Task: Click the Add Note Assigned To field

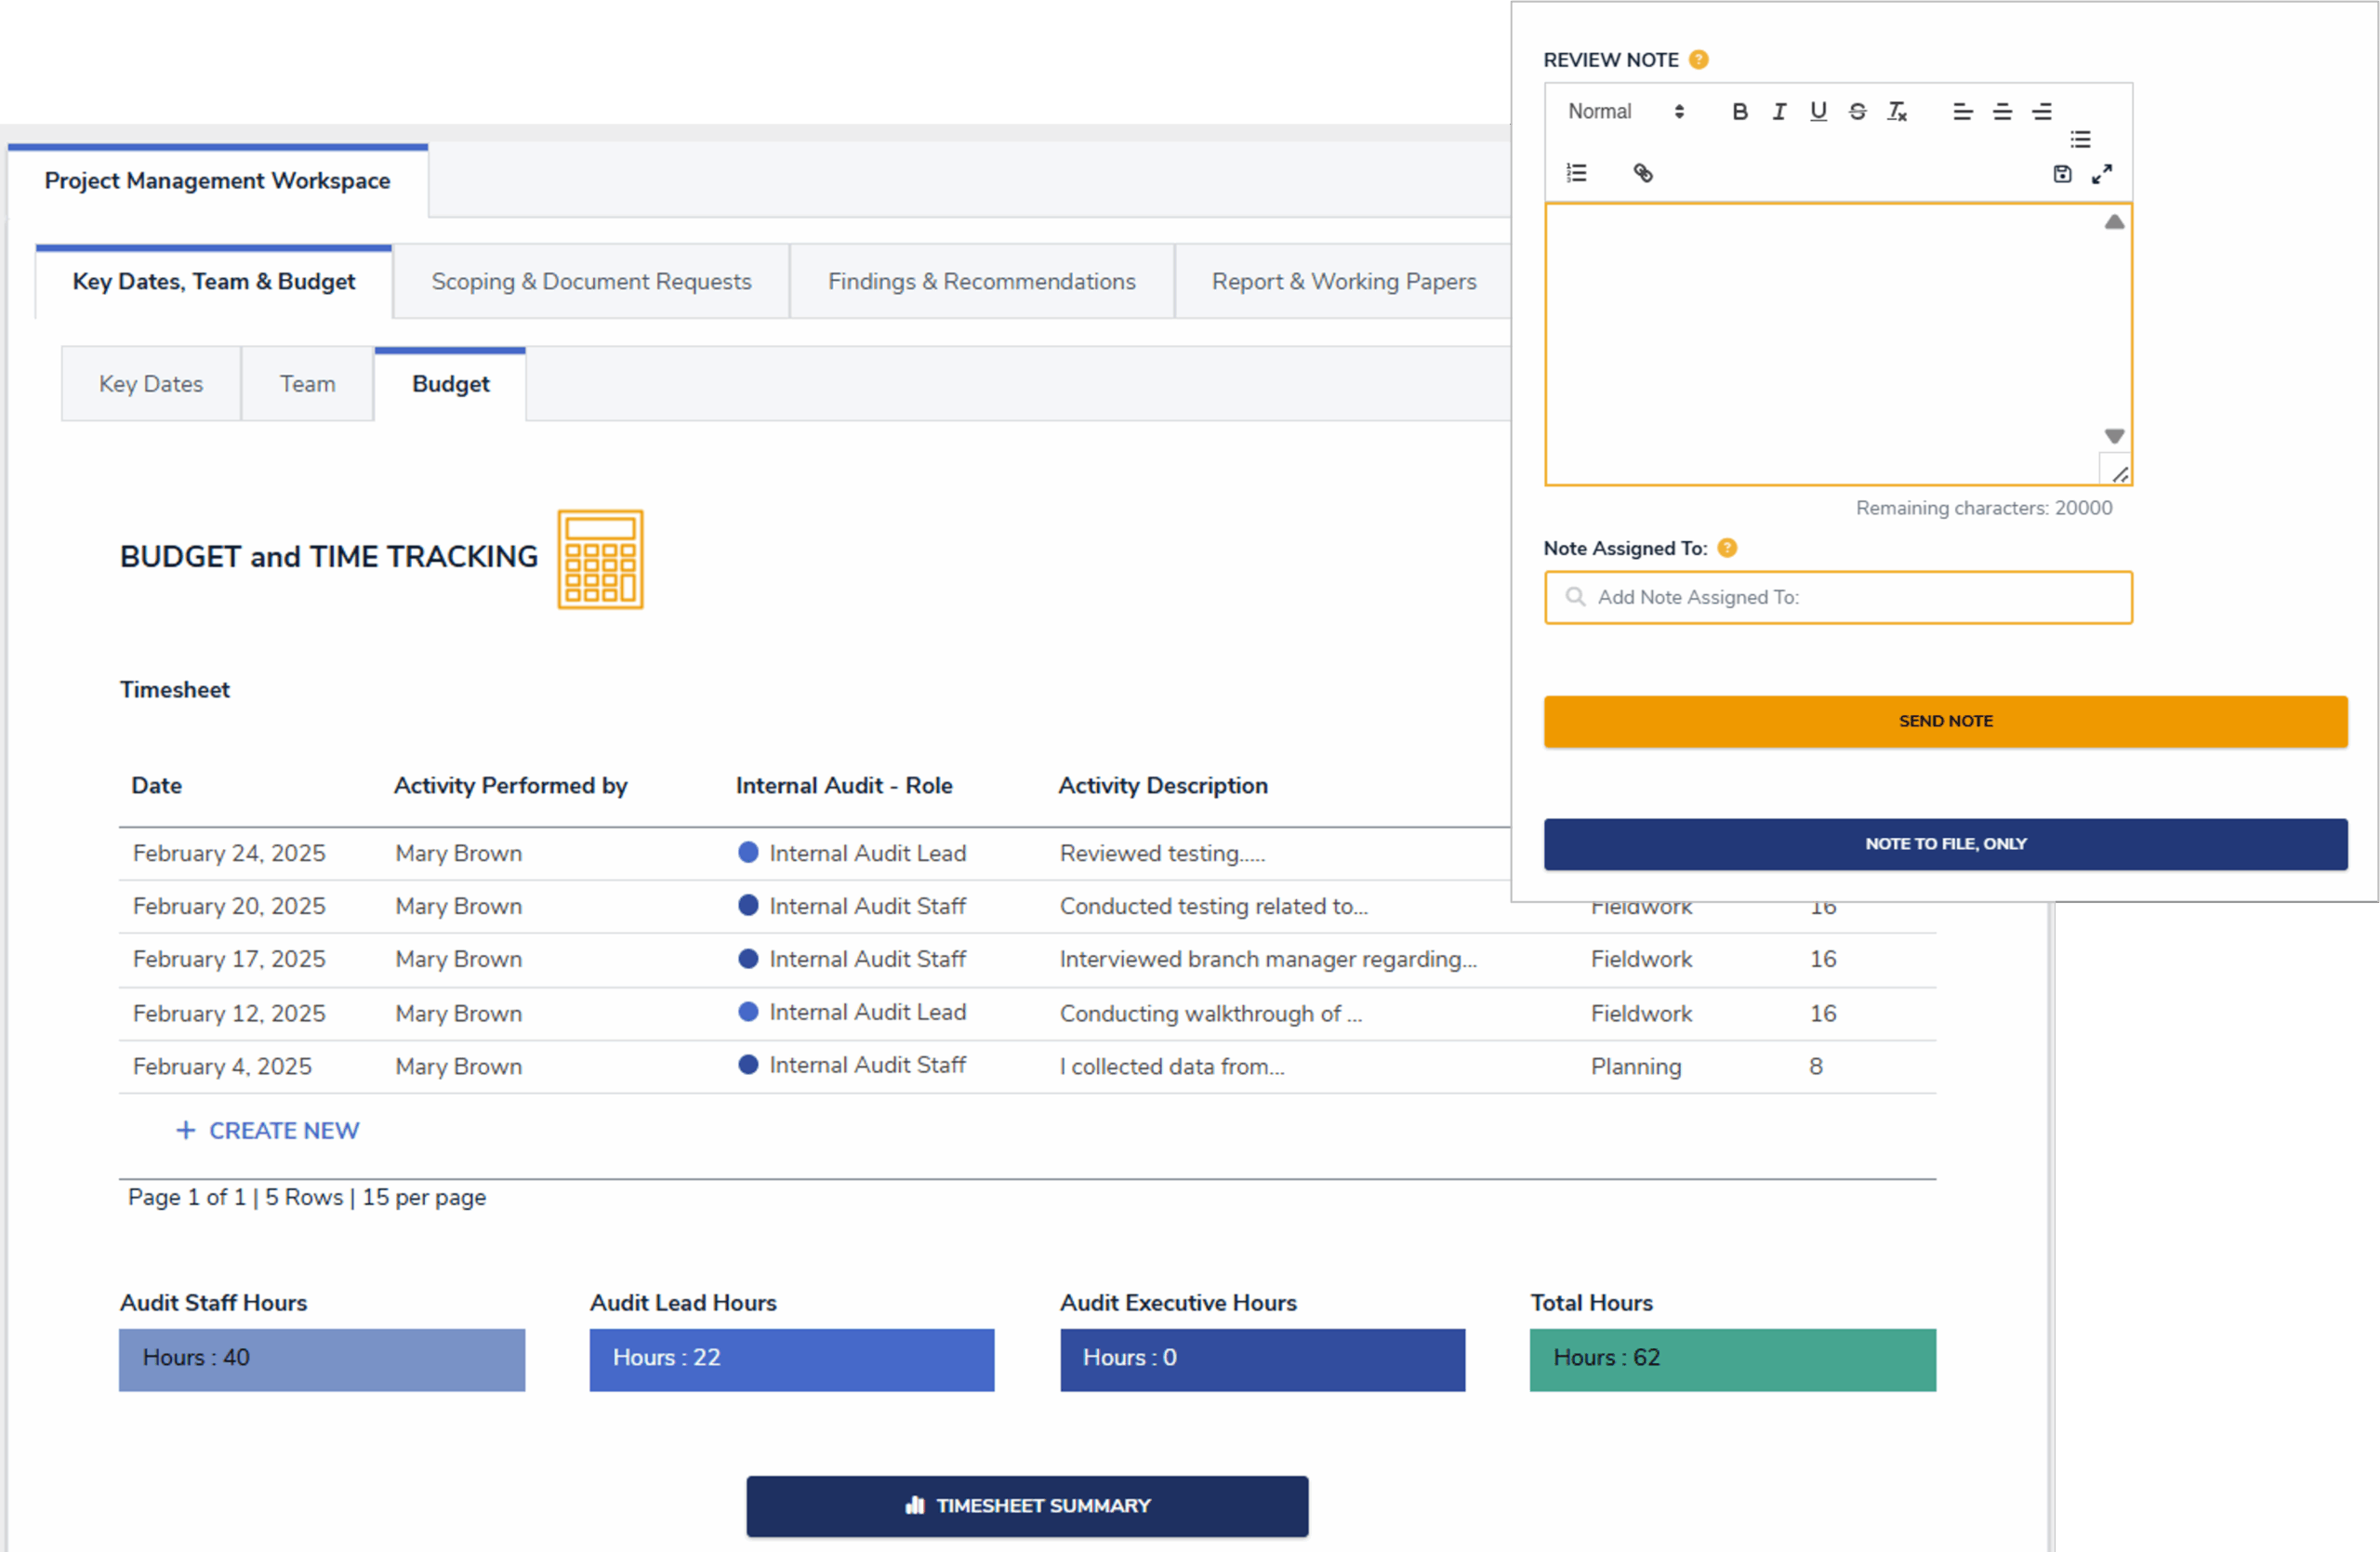Action: pos(1838,597)
